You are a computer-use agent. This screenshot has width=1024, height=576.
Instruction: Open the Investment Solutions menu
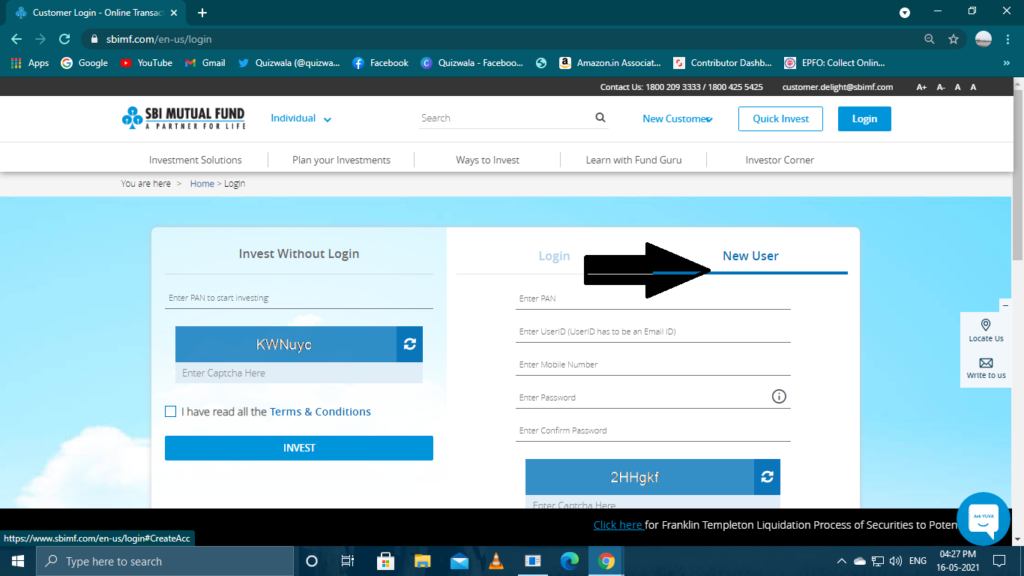[195, 160]
